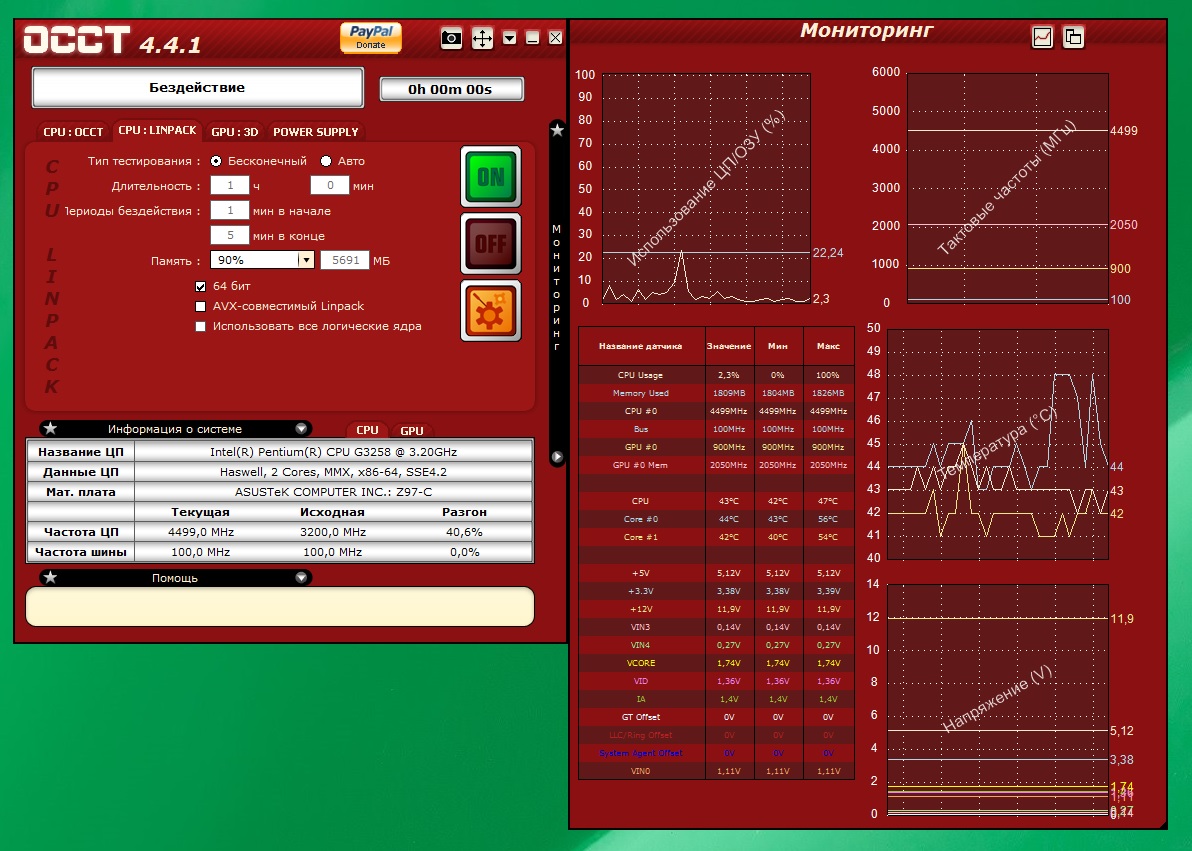The image size is (1192, 851).
Task: Select the CPU:LINPACK tab
Action: (x=157, y=130)
